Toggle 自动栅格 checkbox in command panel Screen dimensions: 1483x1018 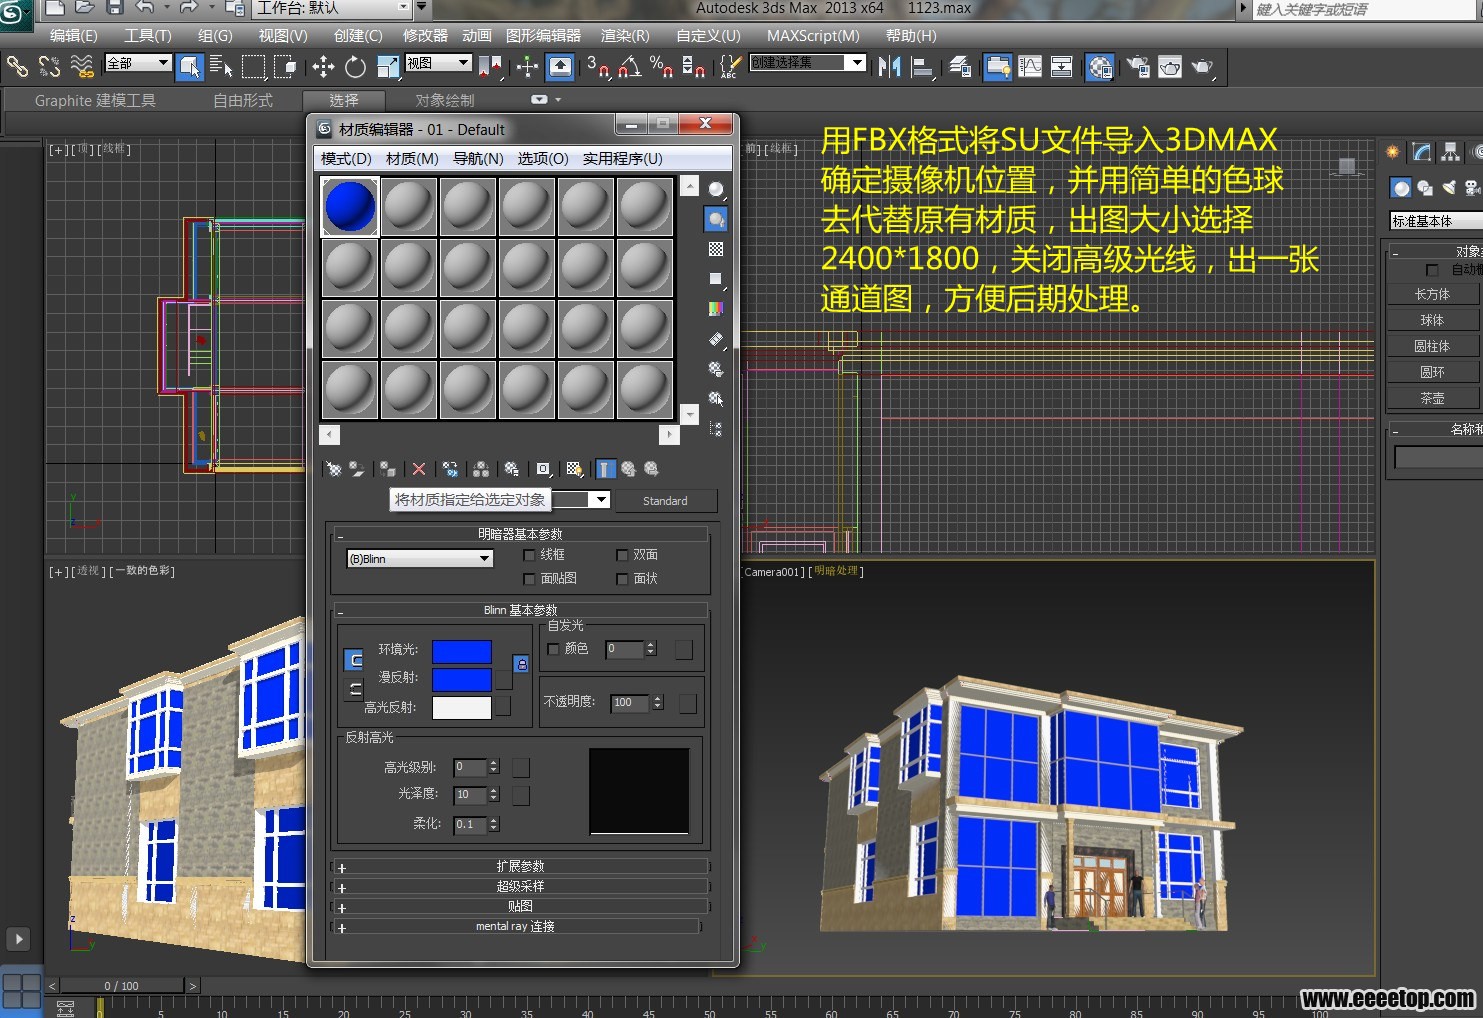click(x=1432, y=270)
